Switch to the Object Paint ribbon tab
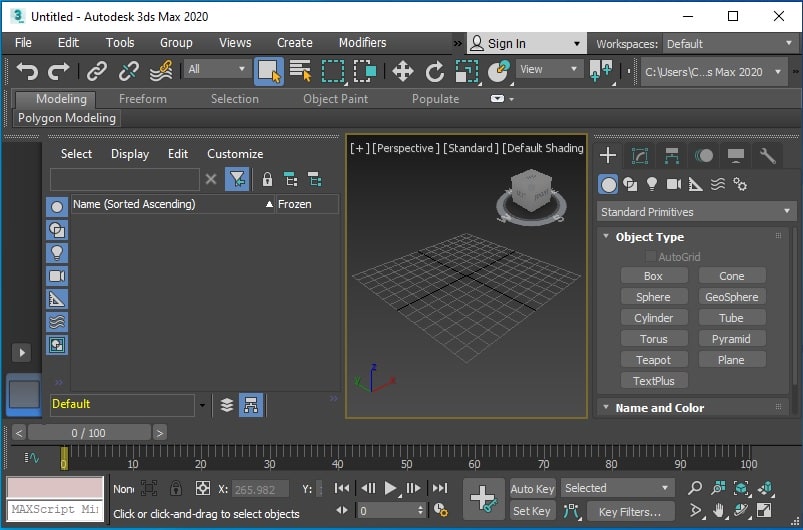Viewport: 803px width, 530px height. point(335,99)
